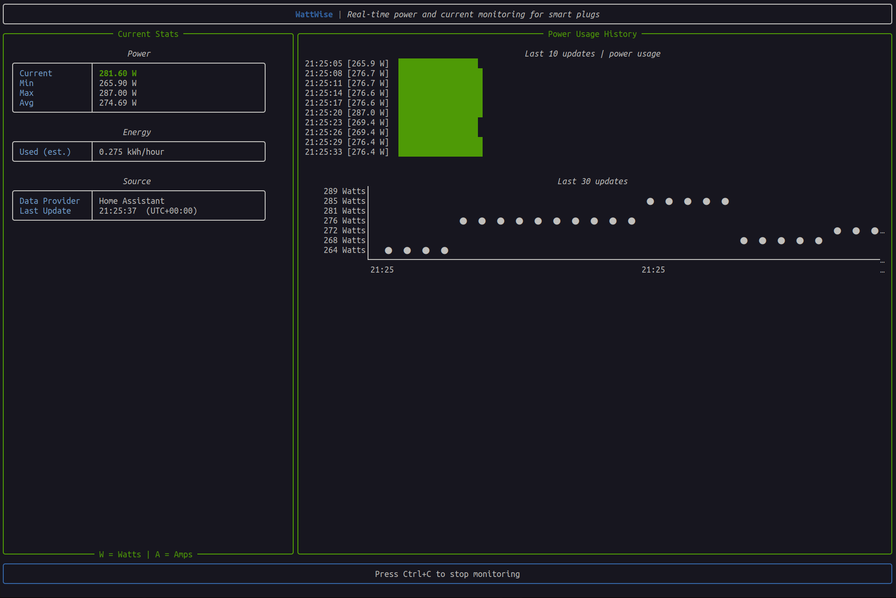Click the Avg power value 274.69 W
Viewport: 896px width, 598px height.
[118, 103]
